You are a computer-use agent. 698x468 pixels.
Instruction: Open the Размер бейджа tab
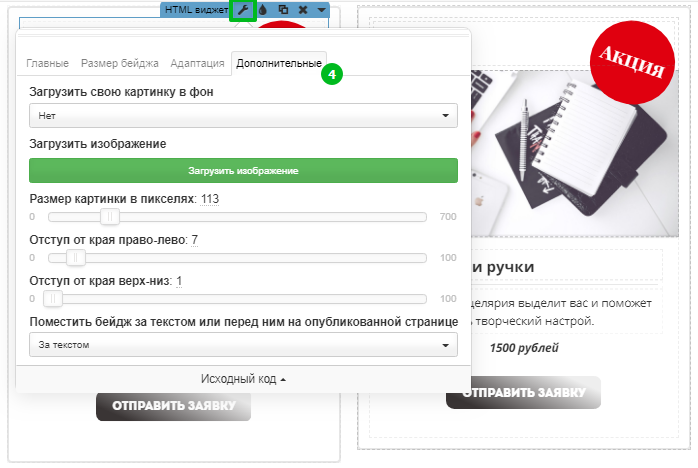point(119,63)
